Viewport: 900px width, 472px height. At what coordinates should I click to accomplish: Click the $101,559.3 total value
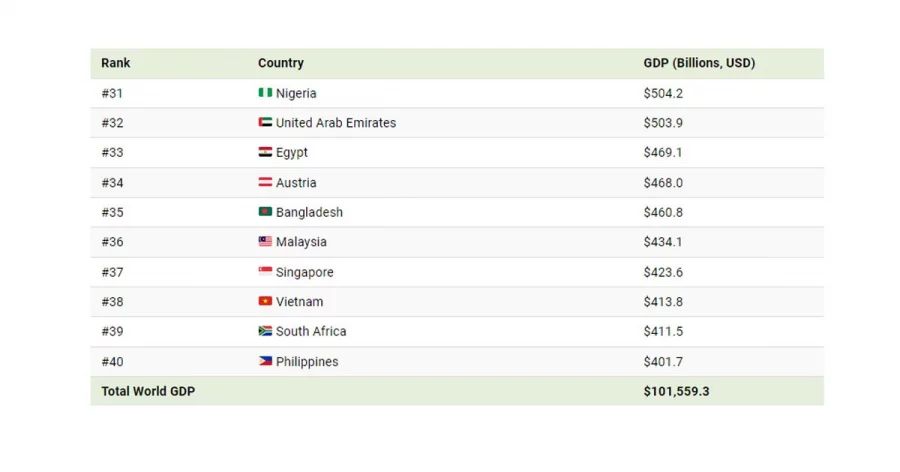point(676,391)
